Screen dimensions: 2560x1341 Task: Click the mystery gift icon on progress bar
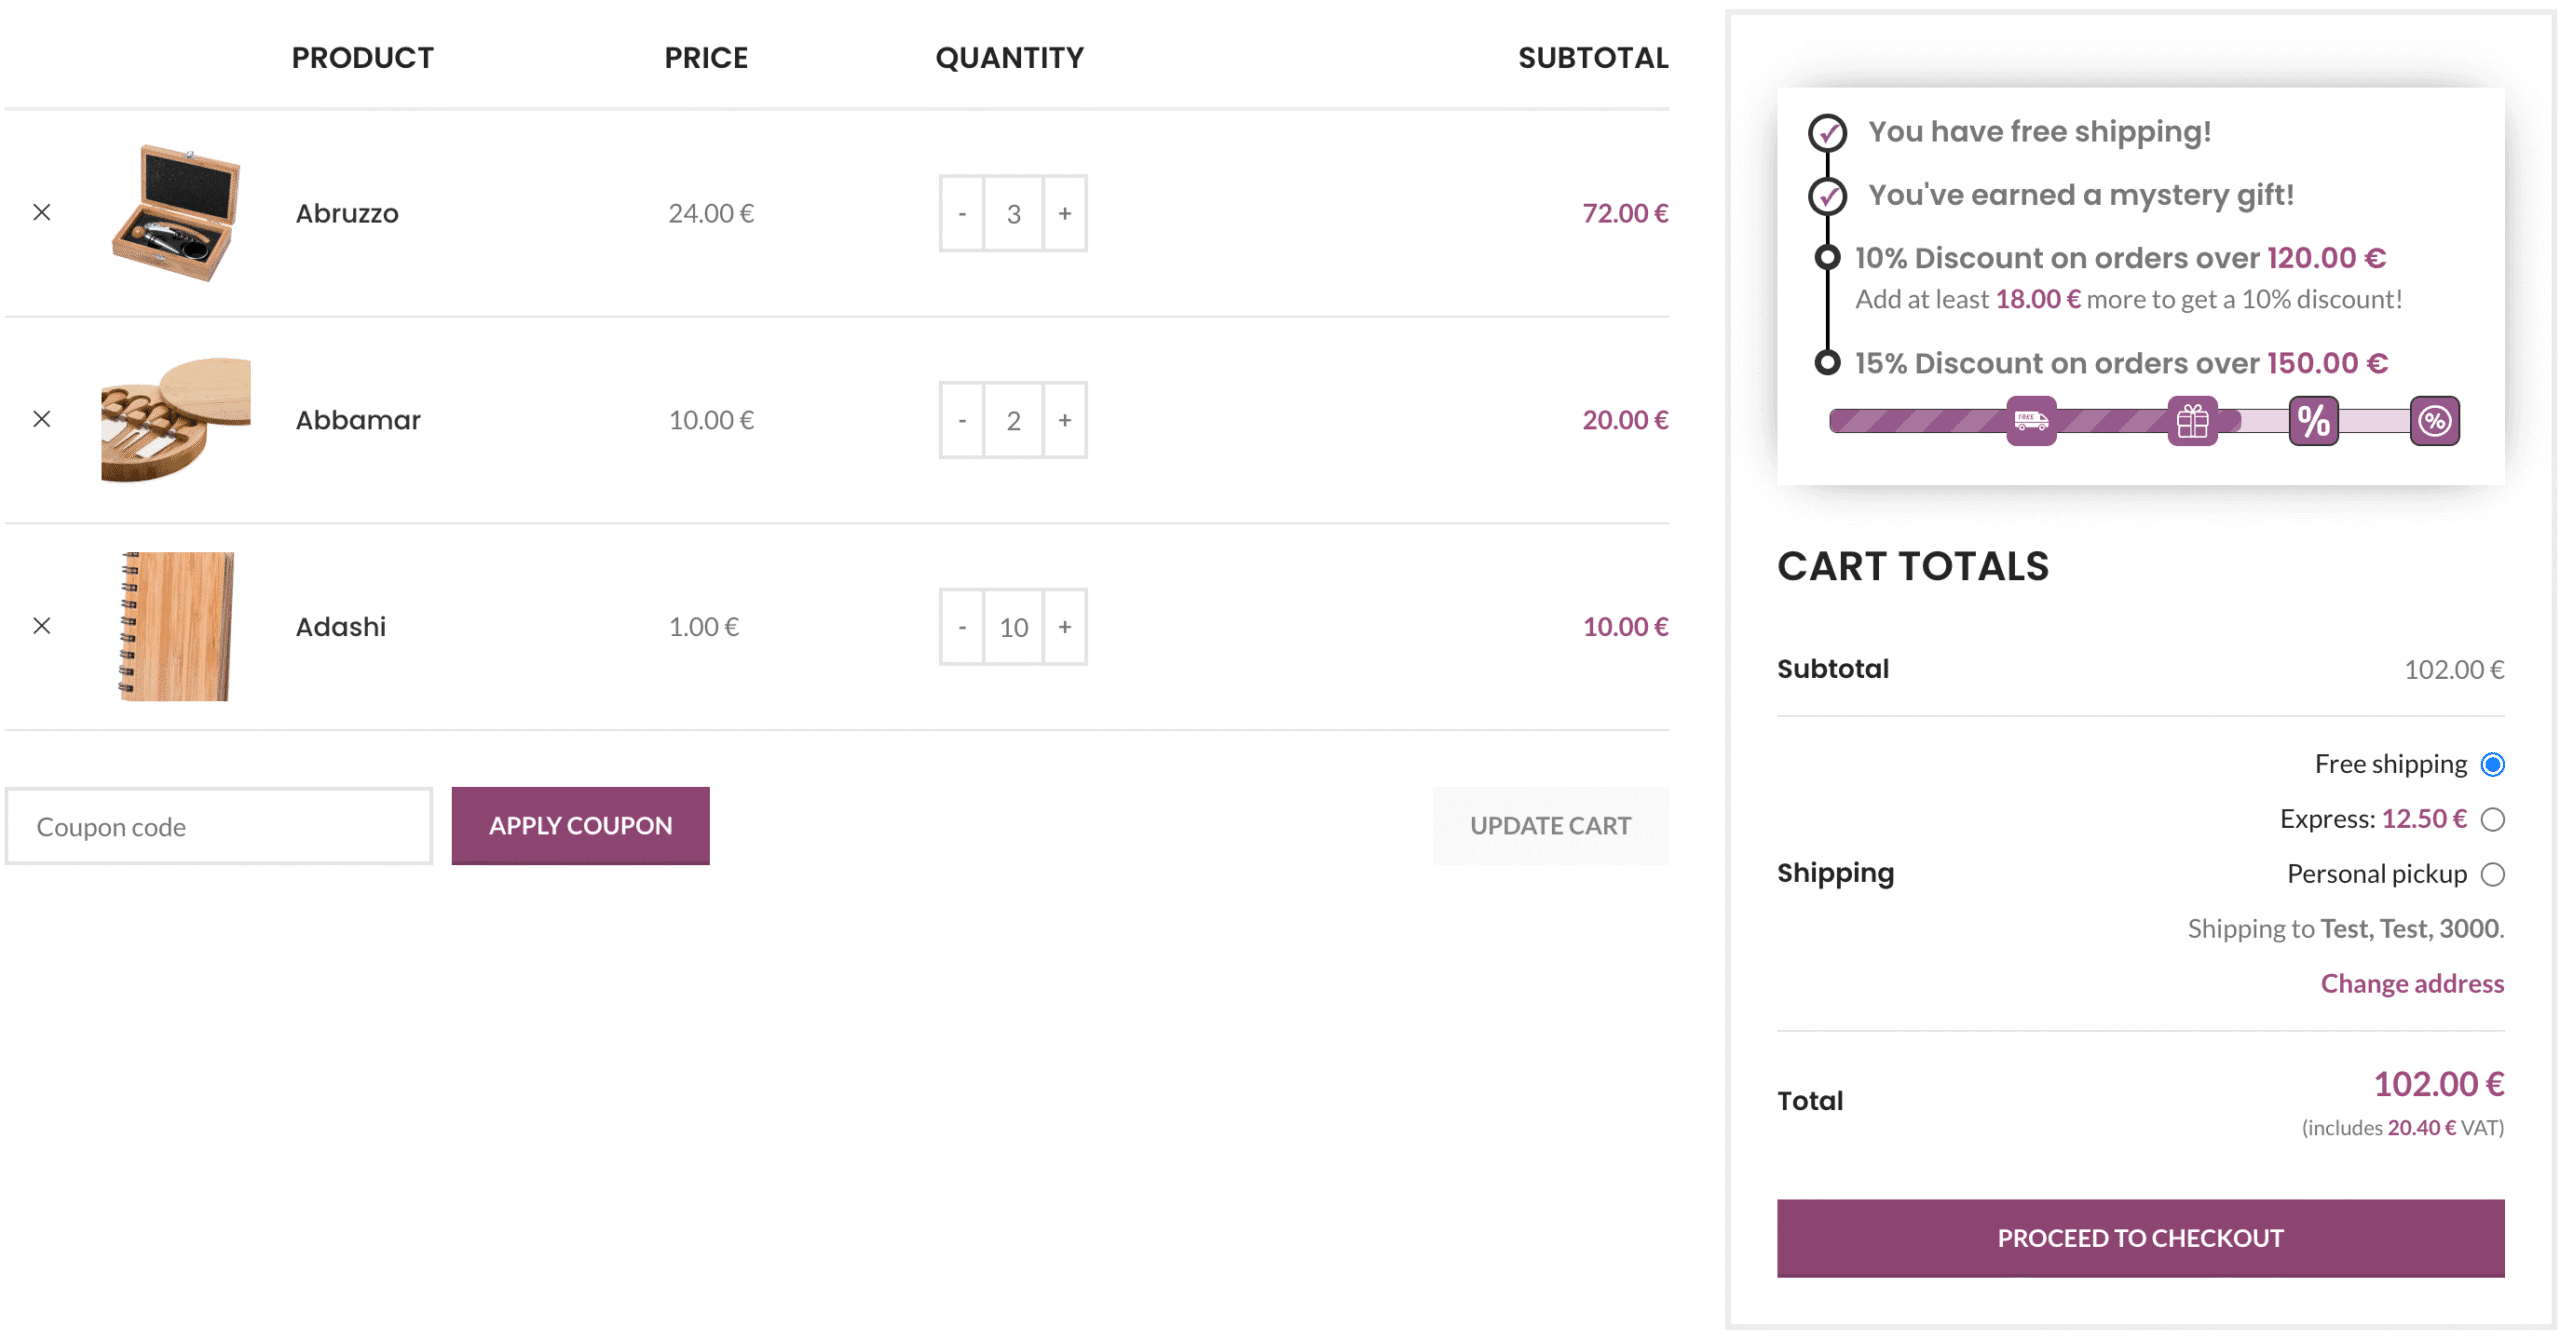click(2191, 421)
